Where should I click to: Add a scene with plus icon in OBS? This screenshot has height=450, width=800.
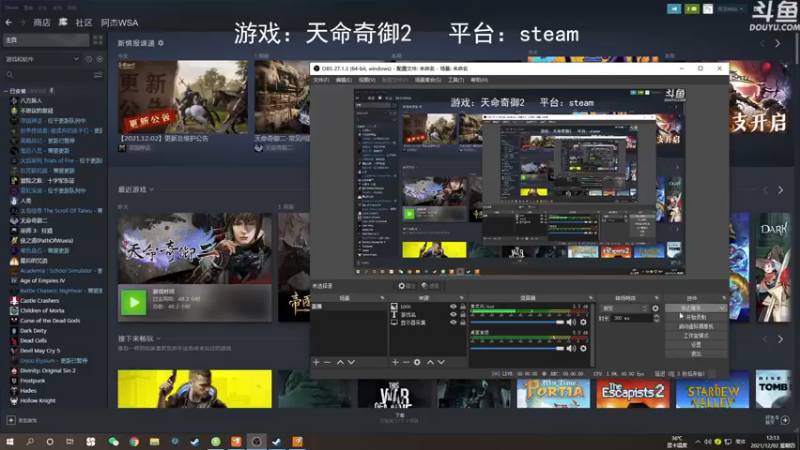tap(316, 362)
